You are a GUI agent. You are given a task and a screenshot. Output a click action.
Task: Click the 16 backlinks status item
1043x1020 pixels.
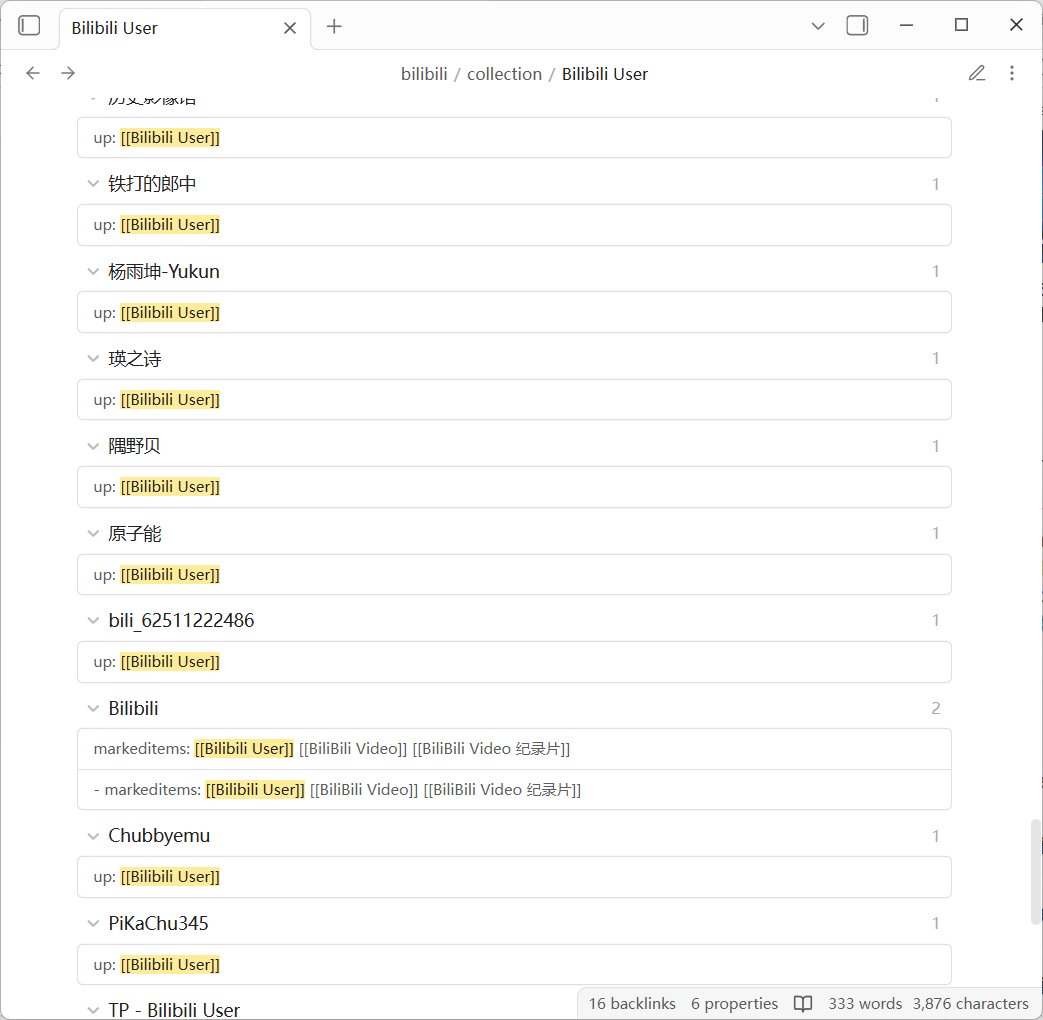pos(632,1003)
